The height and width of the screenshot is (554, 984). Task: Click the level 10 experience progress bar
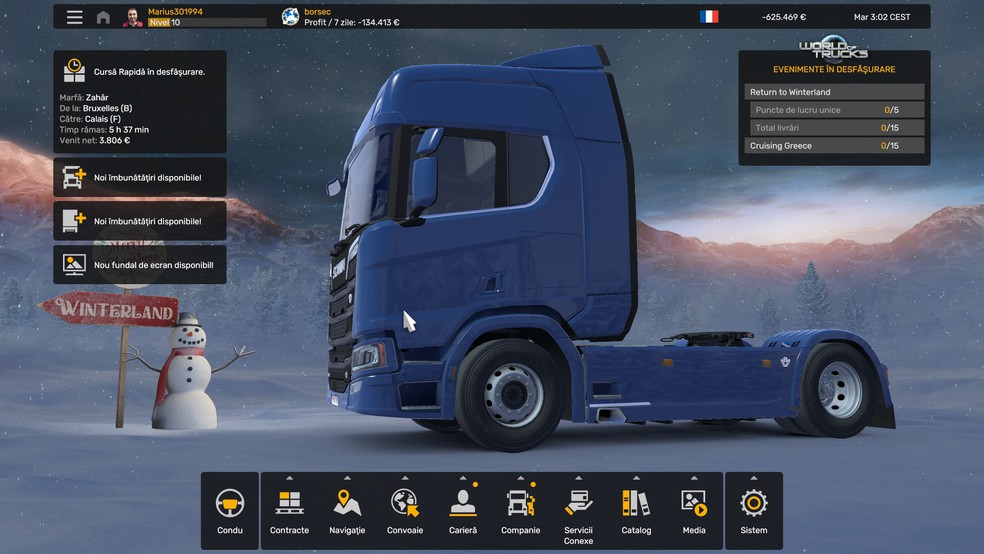pos(218,22)
